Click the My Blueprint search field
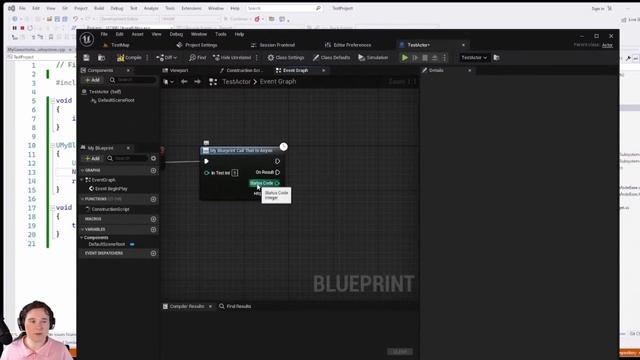Image resolution: width=640 pixels, height=360 pixels. (127, 158)
